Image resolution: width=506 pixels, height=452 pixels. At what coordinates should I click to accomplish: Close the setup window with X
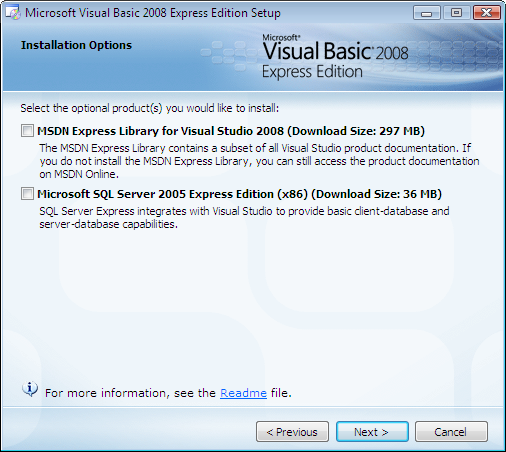pyautogui.click(x=487, y=13)
